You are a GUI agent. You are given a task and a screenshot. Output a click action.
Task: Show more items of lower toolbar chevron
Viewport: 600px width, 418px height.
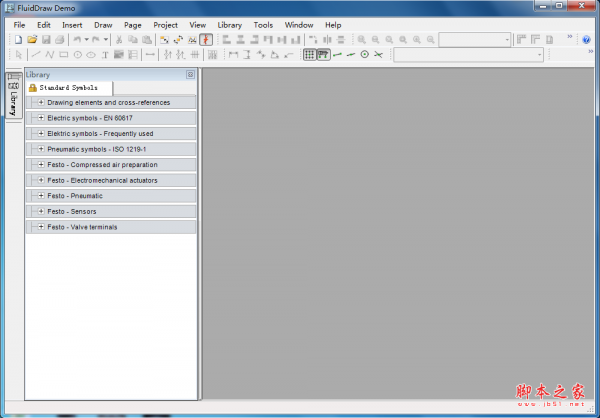click(x=591, y=51)
